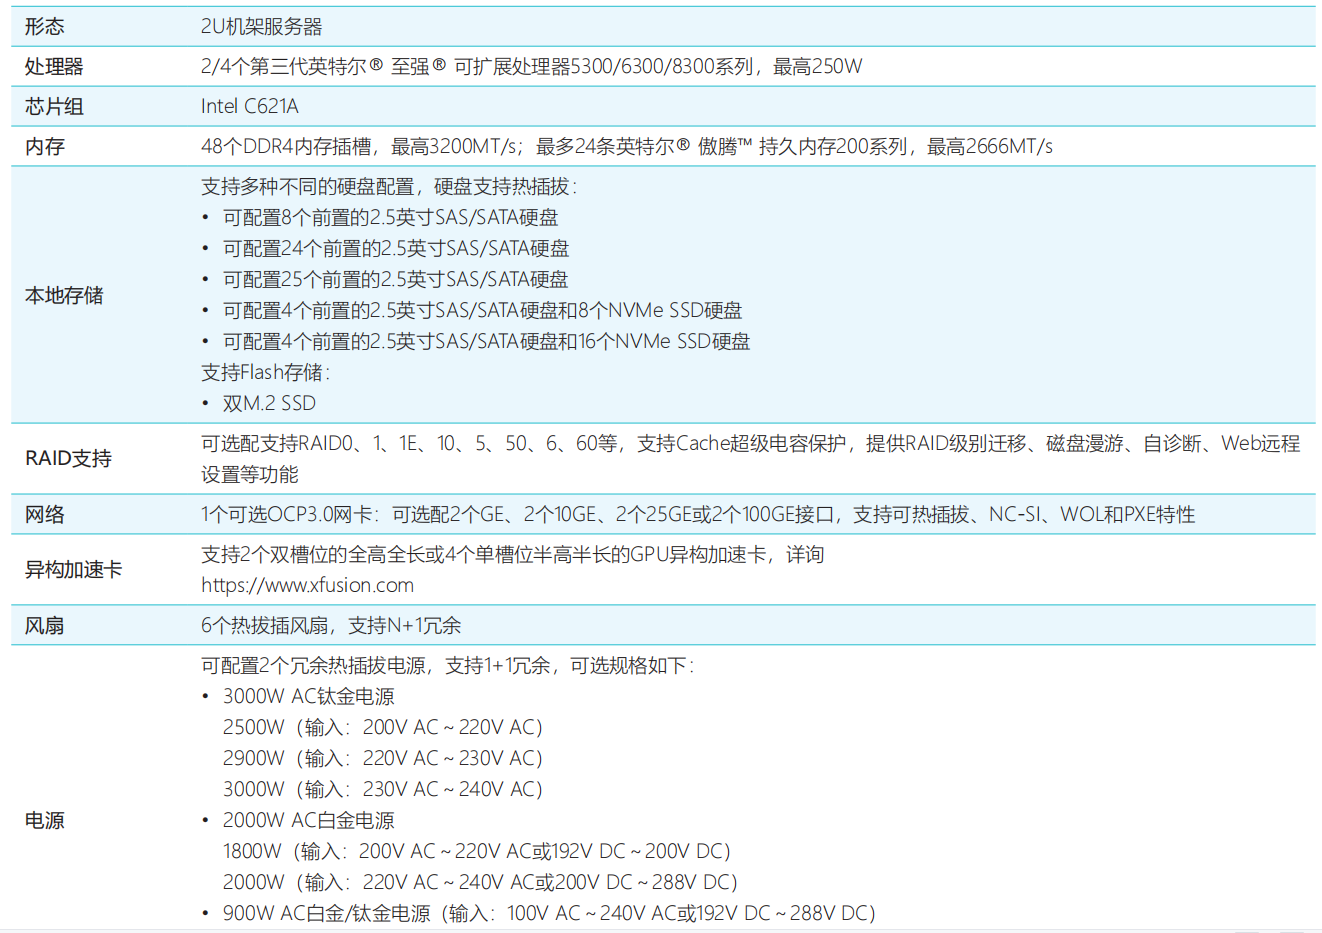Click the 6个热拔插风扇 description text
The image size is (1322, 933).
[331, 626]
